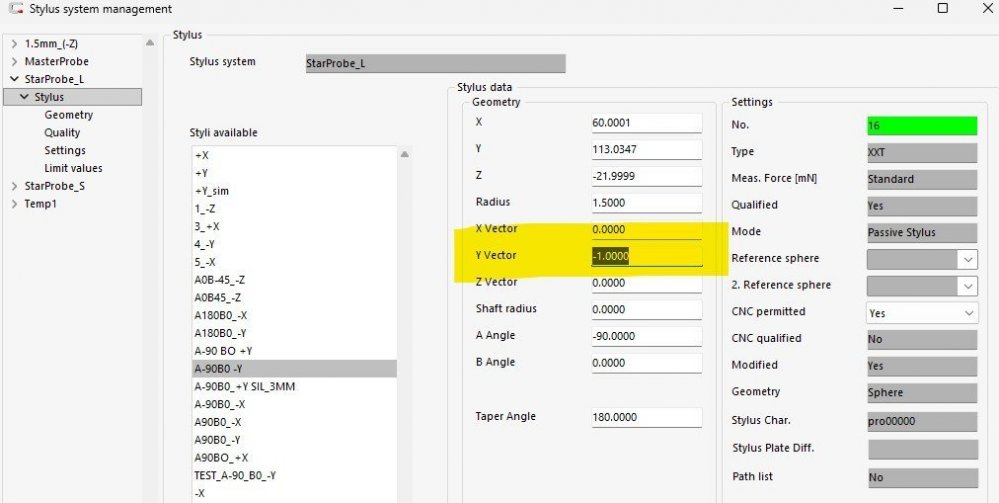The width and height of the screenshot is (999, 503).
Task: Open the 2. Reference sphere dropdown
Action: click(x=967, y=286)
